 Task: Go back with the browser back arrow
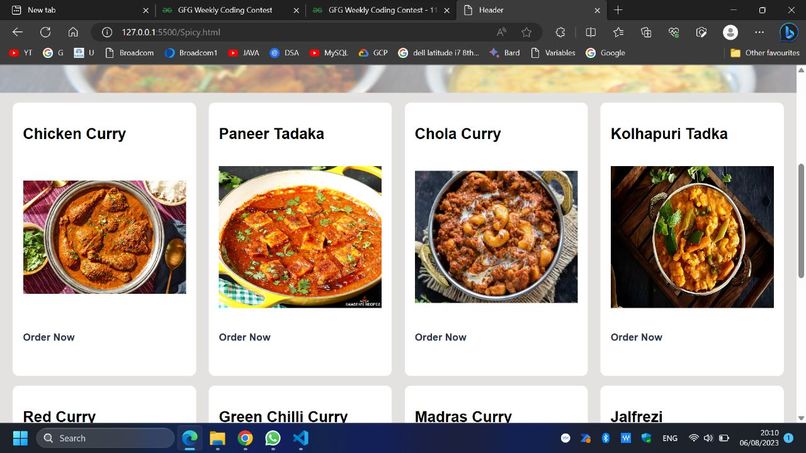click(17, 32)
